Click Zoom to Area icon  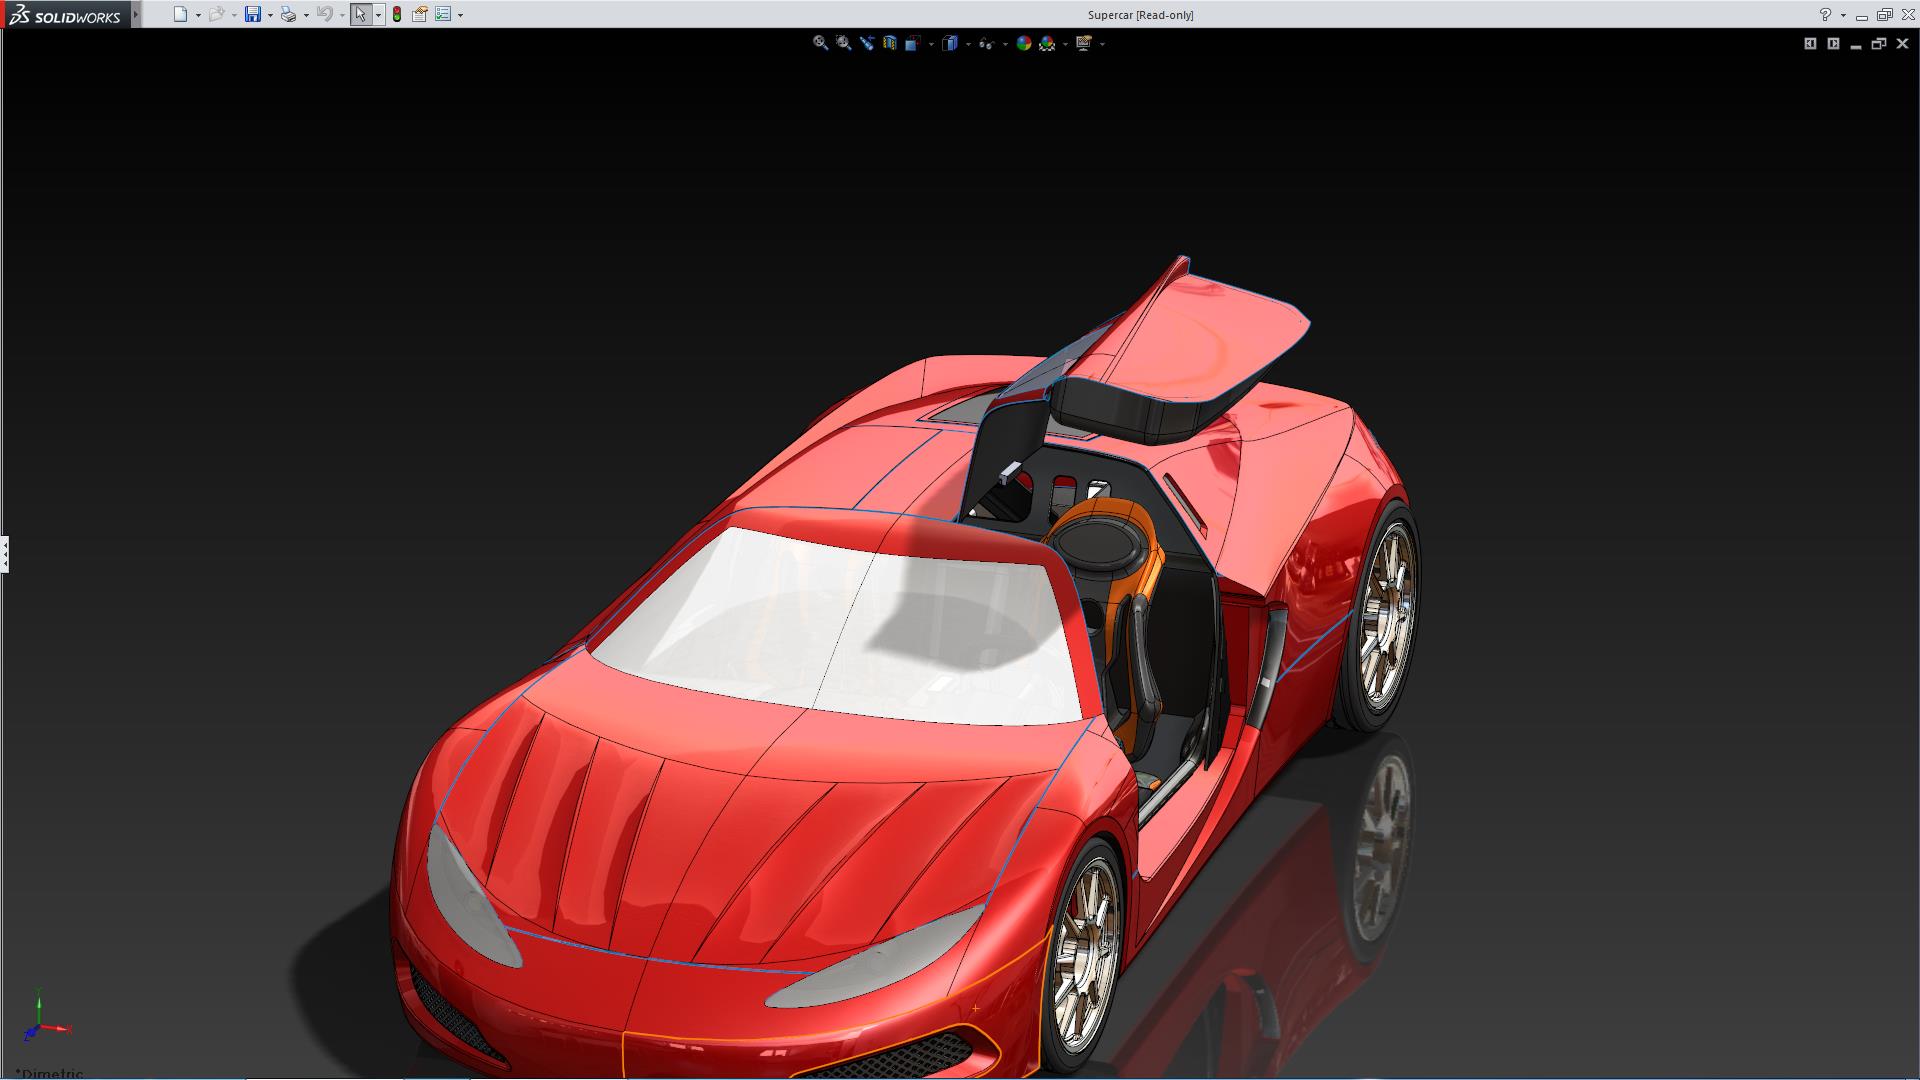844,43
